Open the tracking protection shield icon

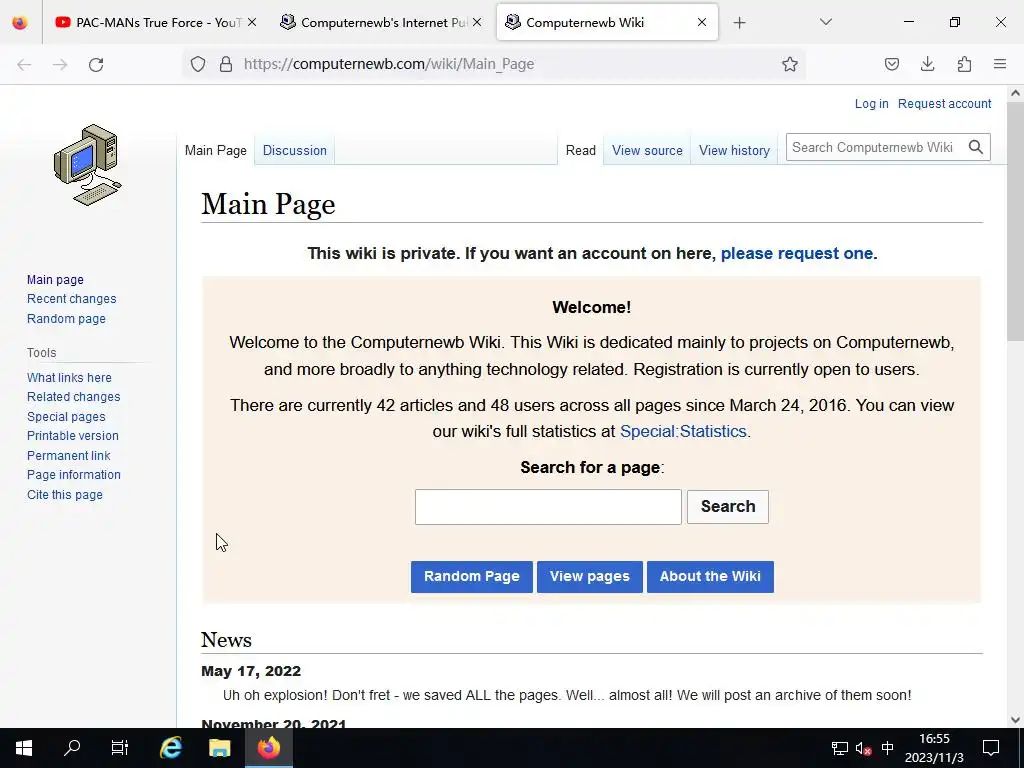tap(198, 64)
